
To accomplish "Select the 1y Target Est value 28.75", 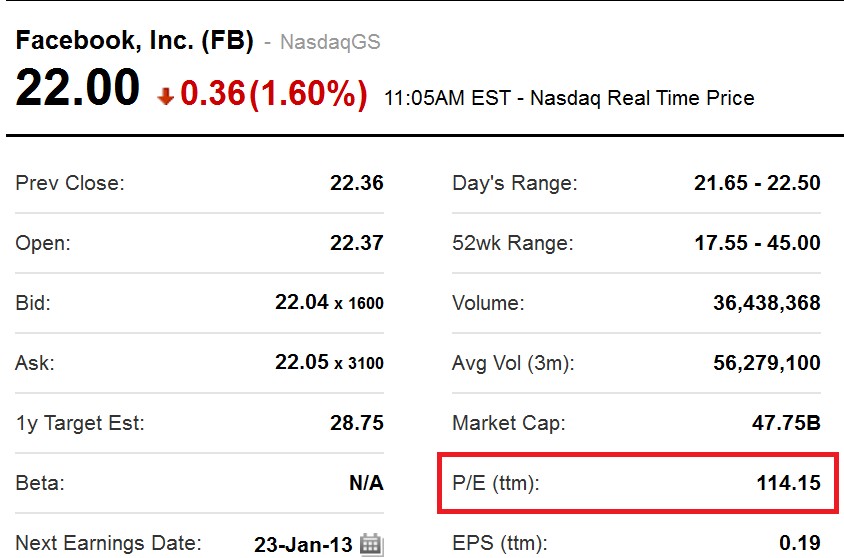I will coord(357,423).
